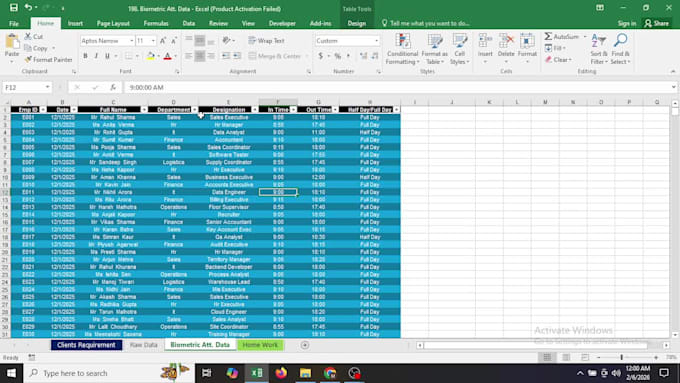The width and height of the screenshot is (680, 383).
Task: Click the Share button
Action: tap(657, 23)
